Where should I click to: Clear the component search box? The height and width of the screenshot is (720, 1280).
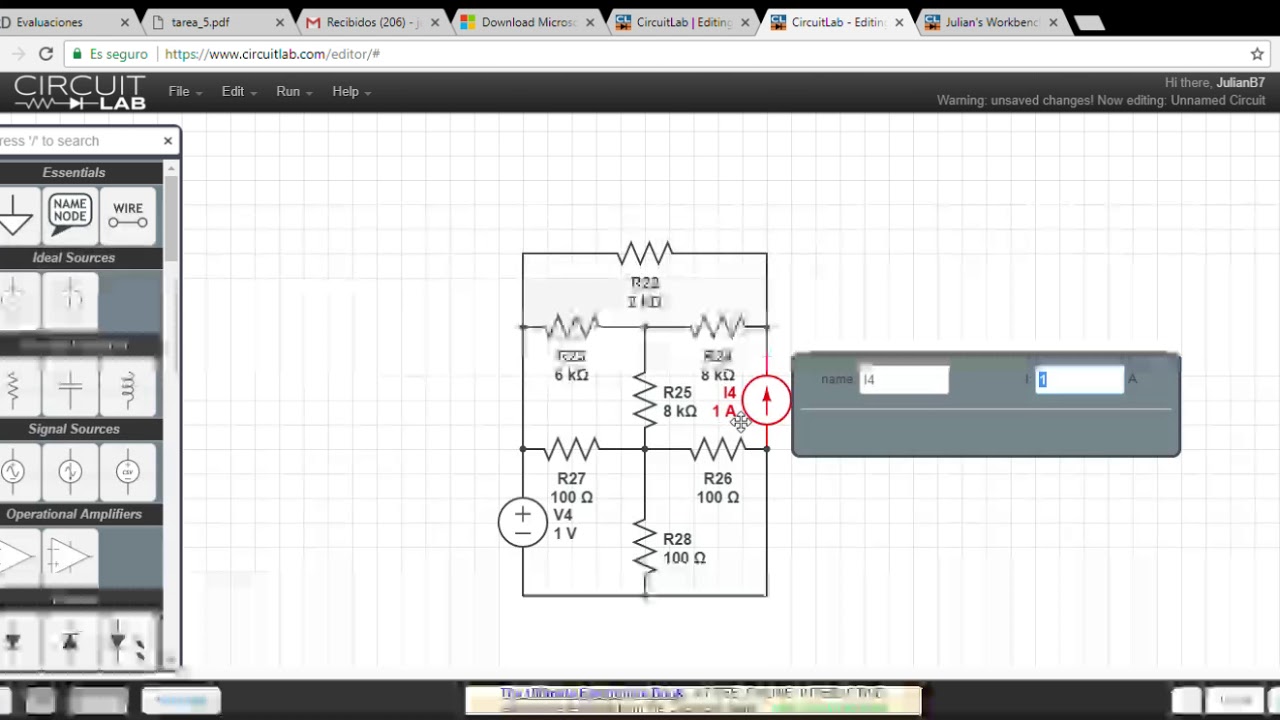(x=168, y=141)
